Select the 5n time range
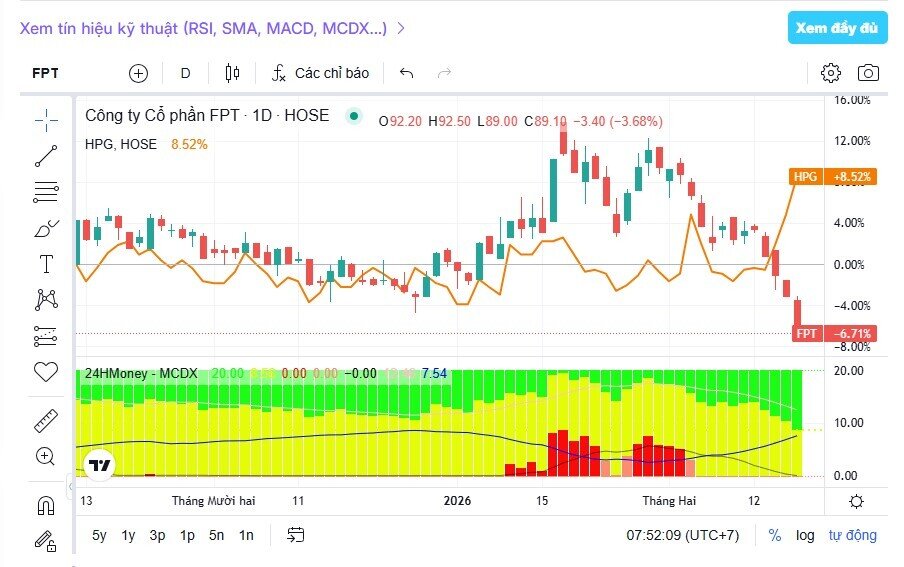 click(x=216, y=536)
